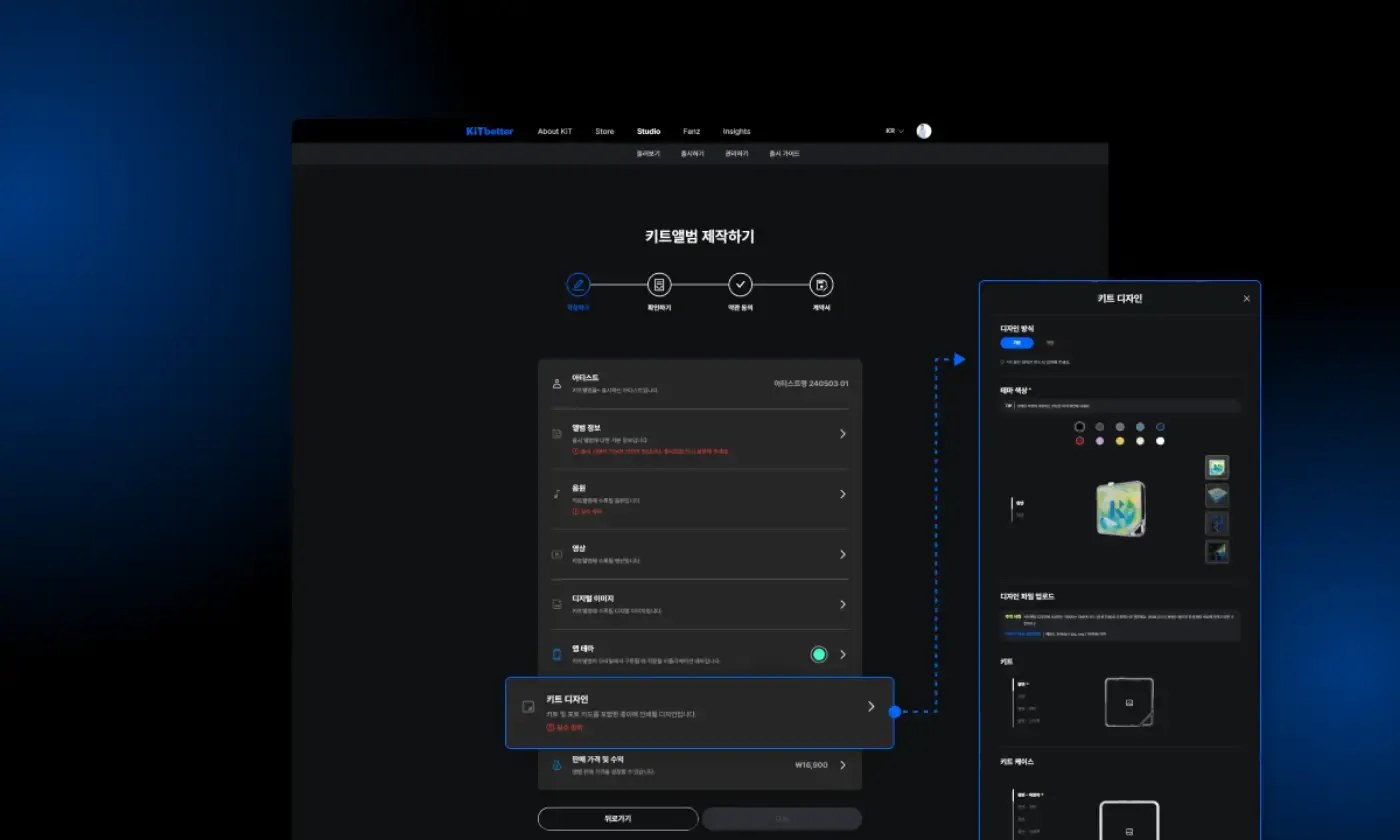Expand the 판매 가격 및 수익 row chevron
The image size is (1400, 840).
point(843,765)
